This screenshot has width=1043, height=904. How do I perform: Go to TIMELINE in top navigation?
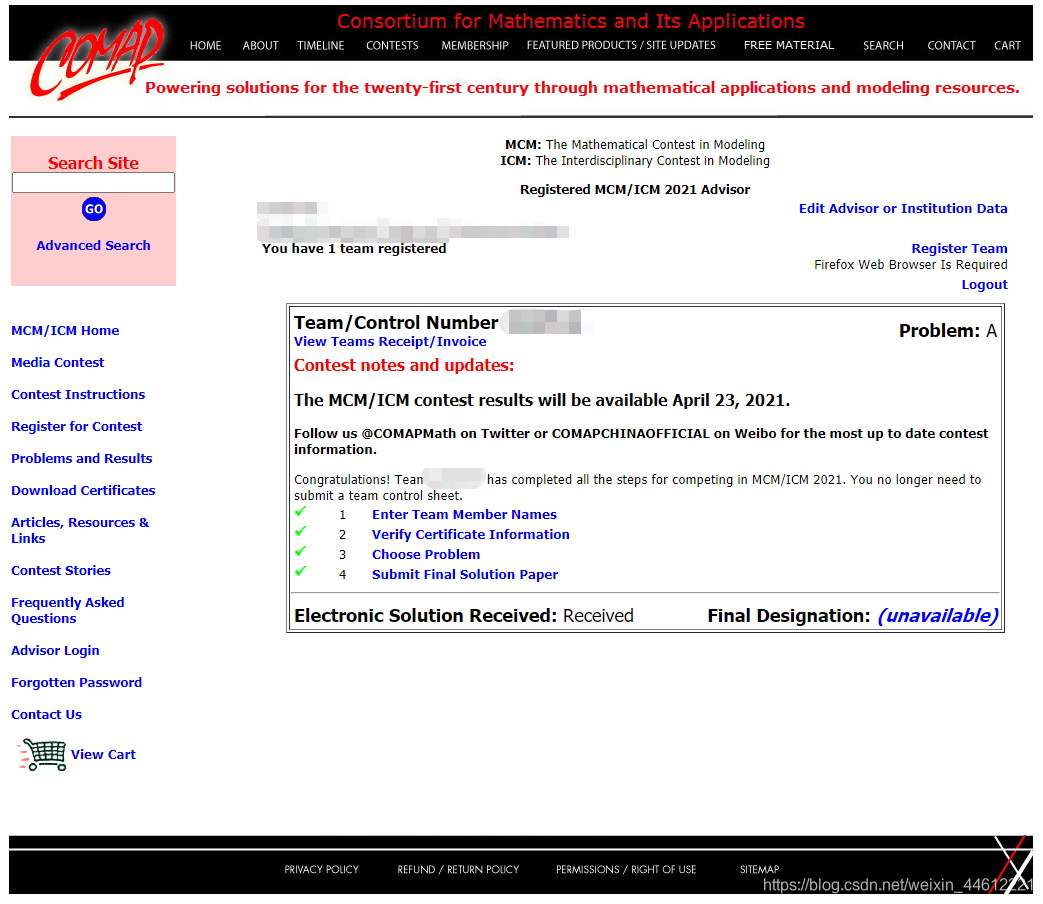click(321, 45)
